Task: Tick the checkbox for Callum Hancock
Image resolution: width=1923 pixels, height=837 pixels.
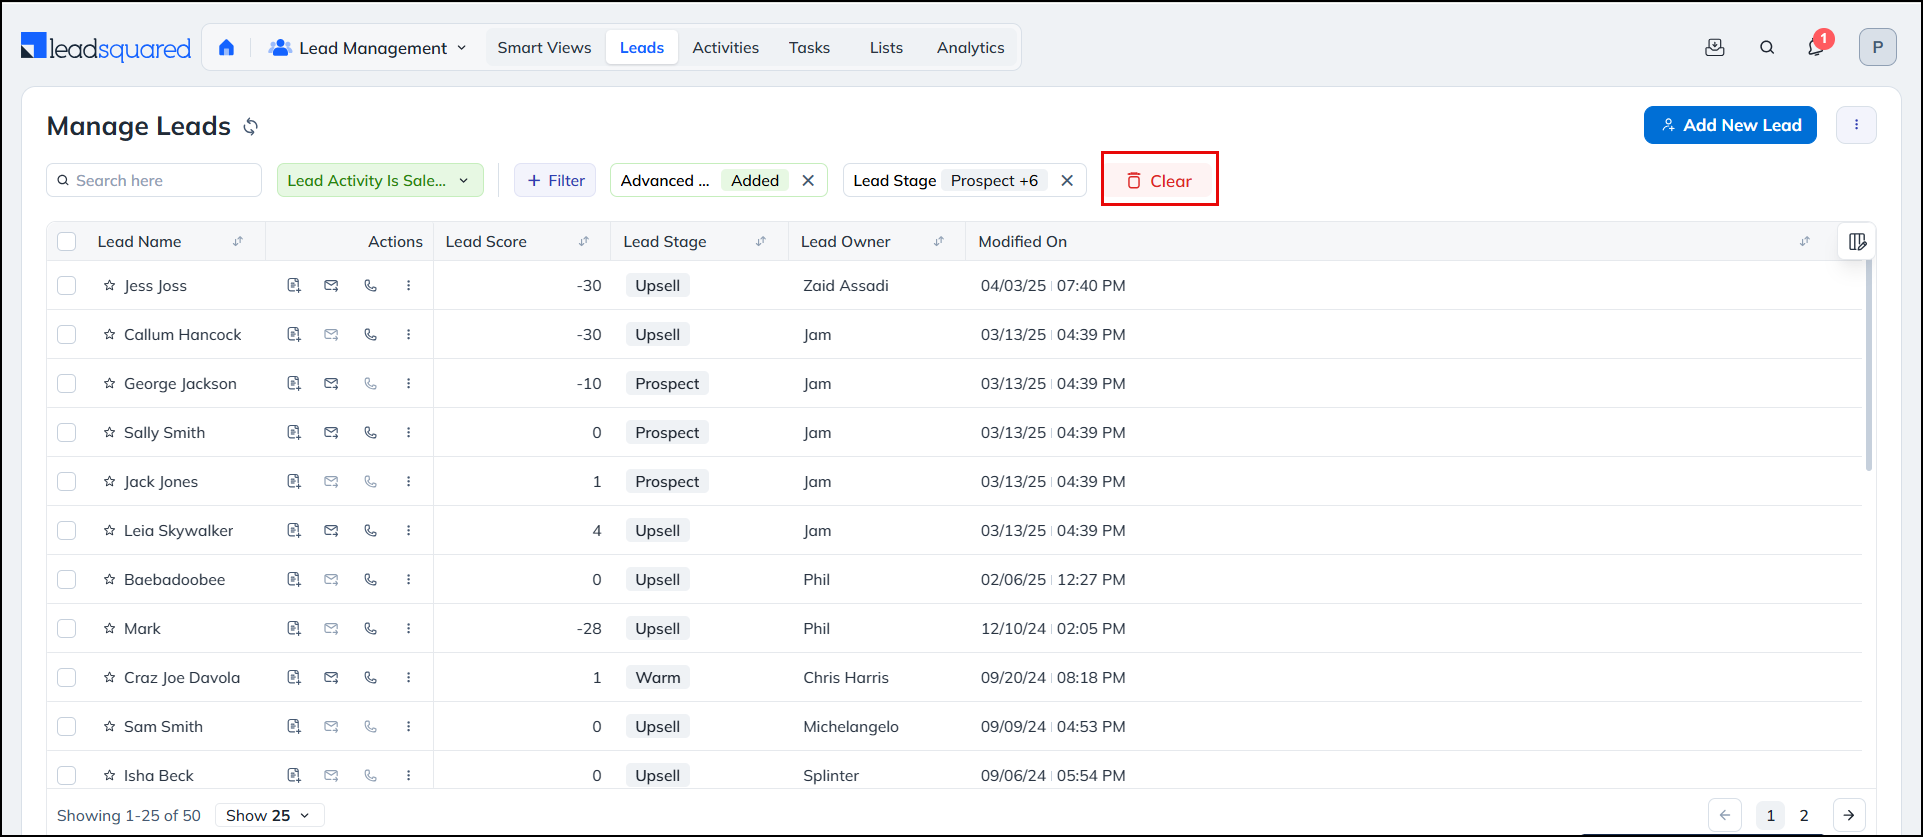Action: [67, 335]
